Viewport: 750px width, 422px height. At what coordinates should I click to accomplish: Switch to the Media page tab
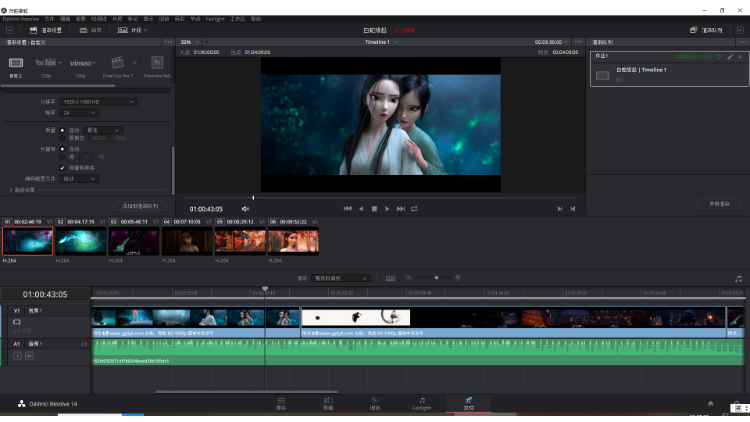(x=281, y=403)
